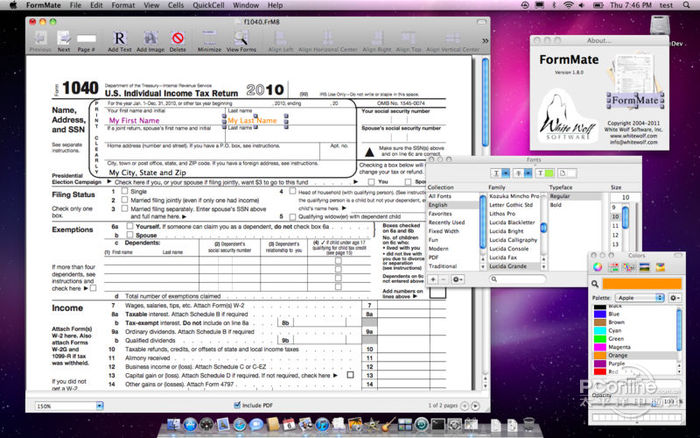
Task: Click the document color icon in Fonts
Action: coord(566,173)
